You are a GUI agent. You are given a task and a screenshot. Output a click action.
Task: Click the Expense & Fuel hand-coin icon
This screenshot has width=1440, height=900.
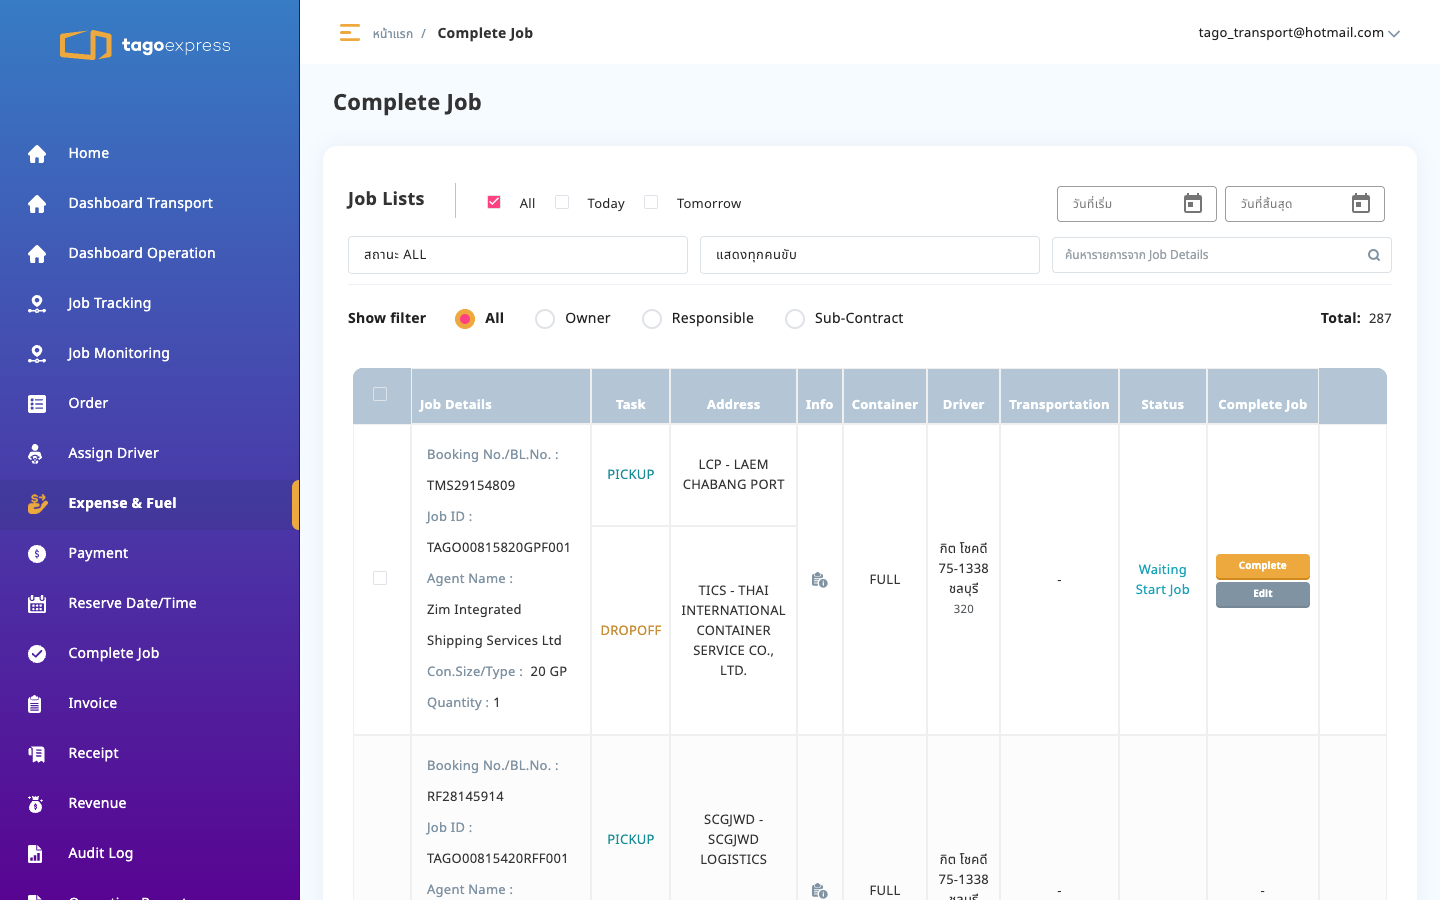[37, 503]
